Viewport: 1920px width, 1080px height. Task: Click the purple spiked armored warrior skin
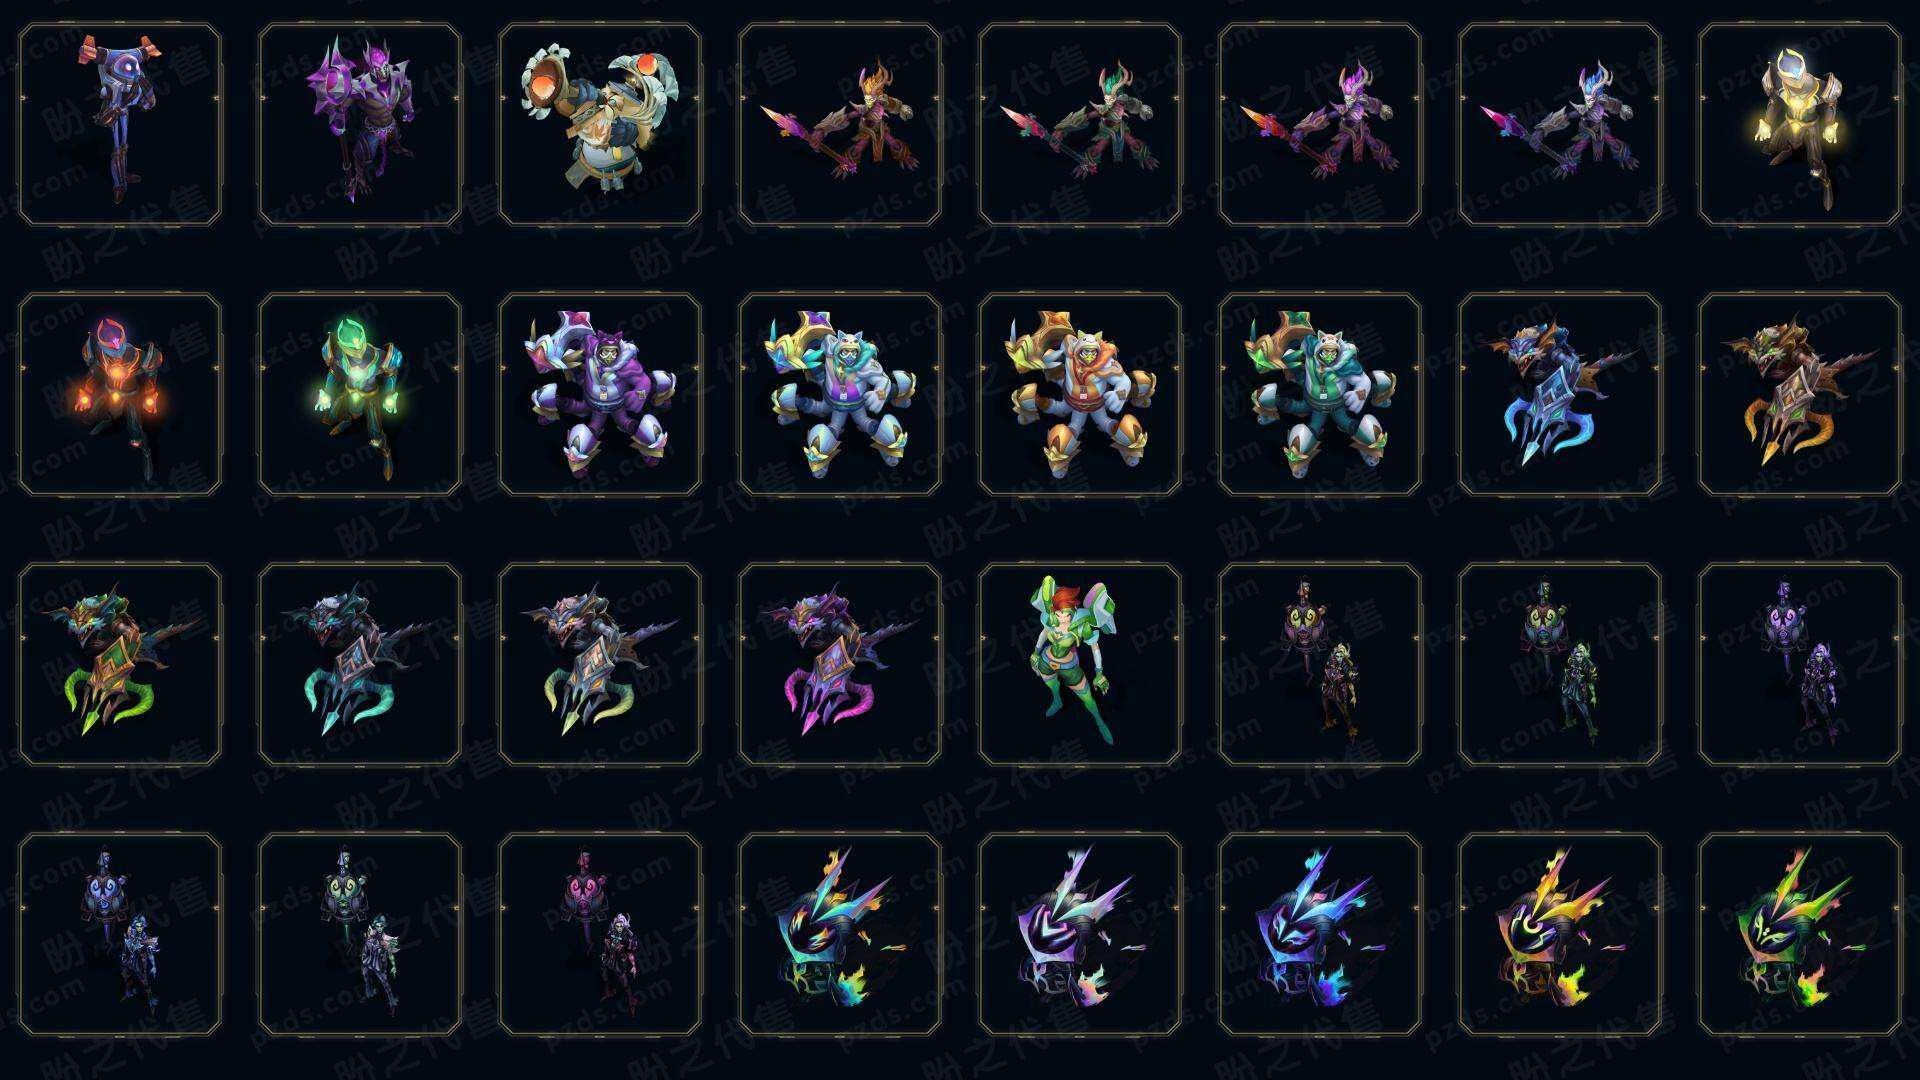pyautogui.click(x=360, y=125)
